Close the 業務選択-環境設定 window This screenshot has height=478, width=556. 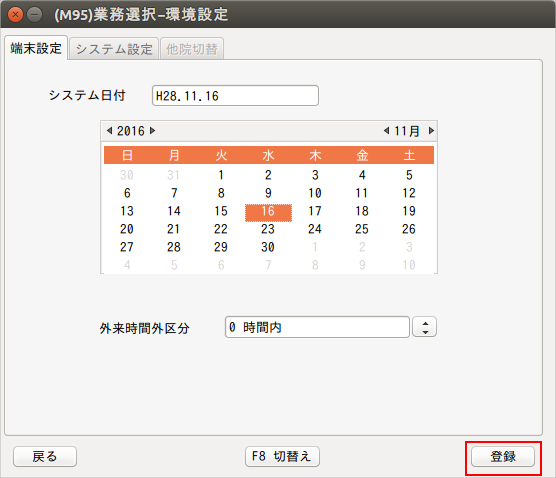tap(15, 15)
